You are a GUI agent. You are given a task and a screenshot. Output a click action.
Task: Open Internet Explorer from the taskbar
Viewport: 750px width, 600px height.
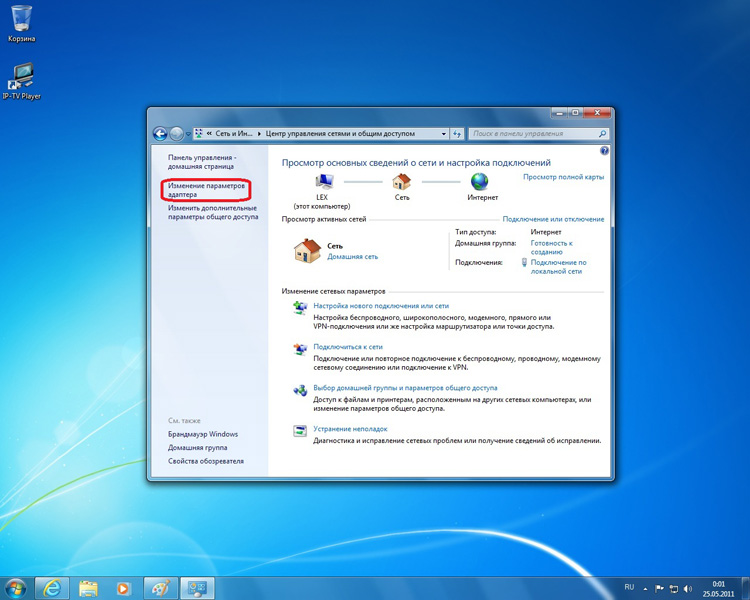[x=51, y=588]
